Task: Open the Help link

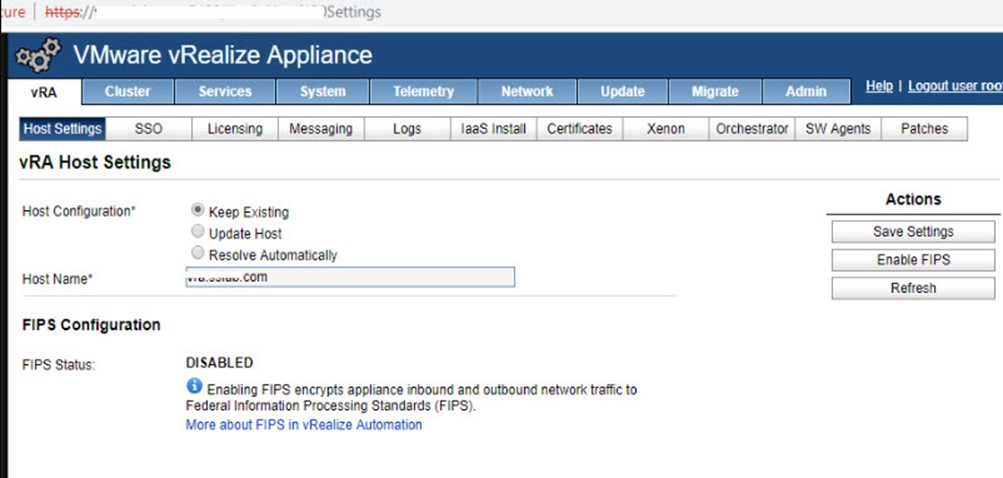Action: pyautogui.click(x=879, y=86)
